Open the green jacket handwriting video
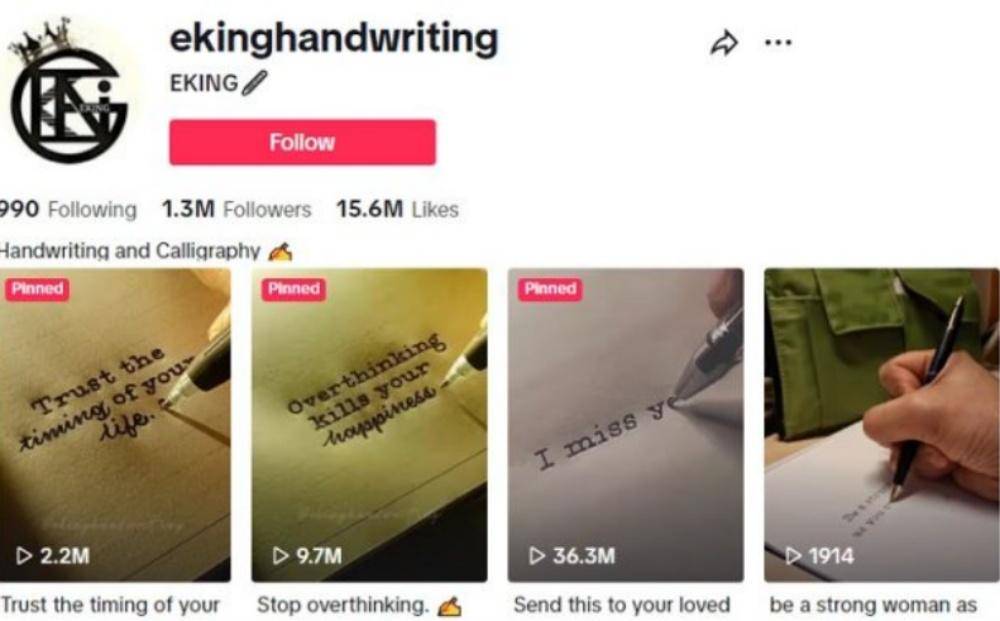 click(x=882, y=425)
